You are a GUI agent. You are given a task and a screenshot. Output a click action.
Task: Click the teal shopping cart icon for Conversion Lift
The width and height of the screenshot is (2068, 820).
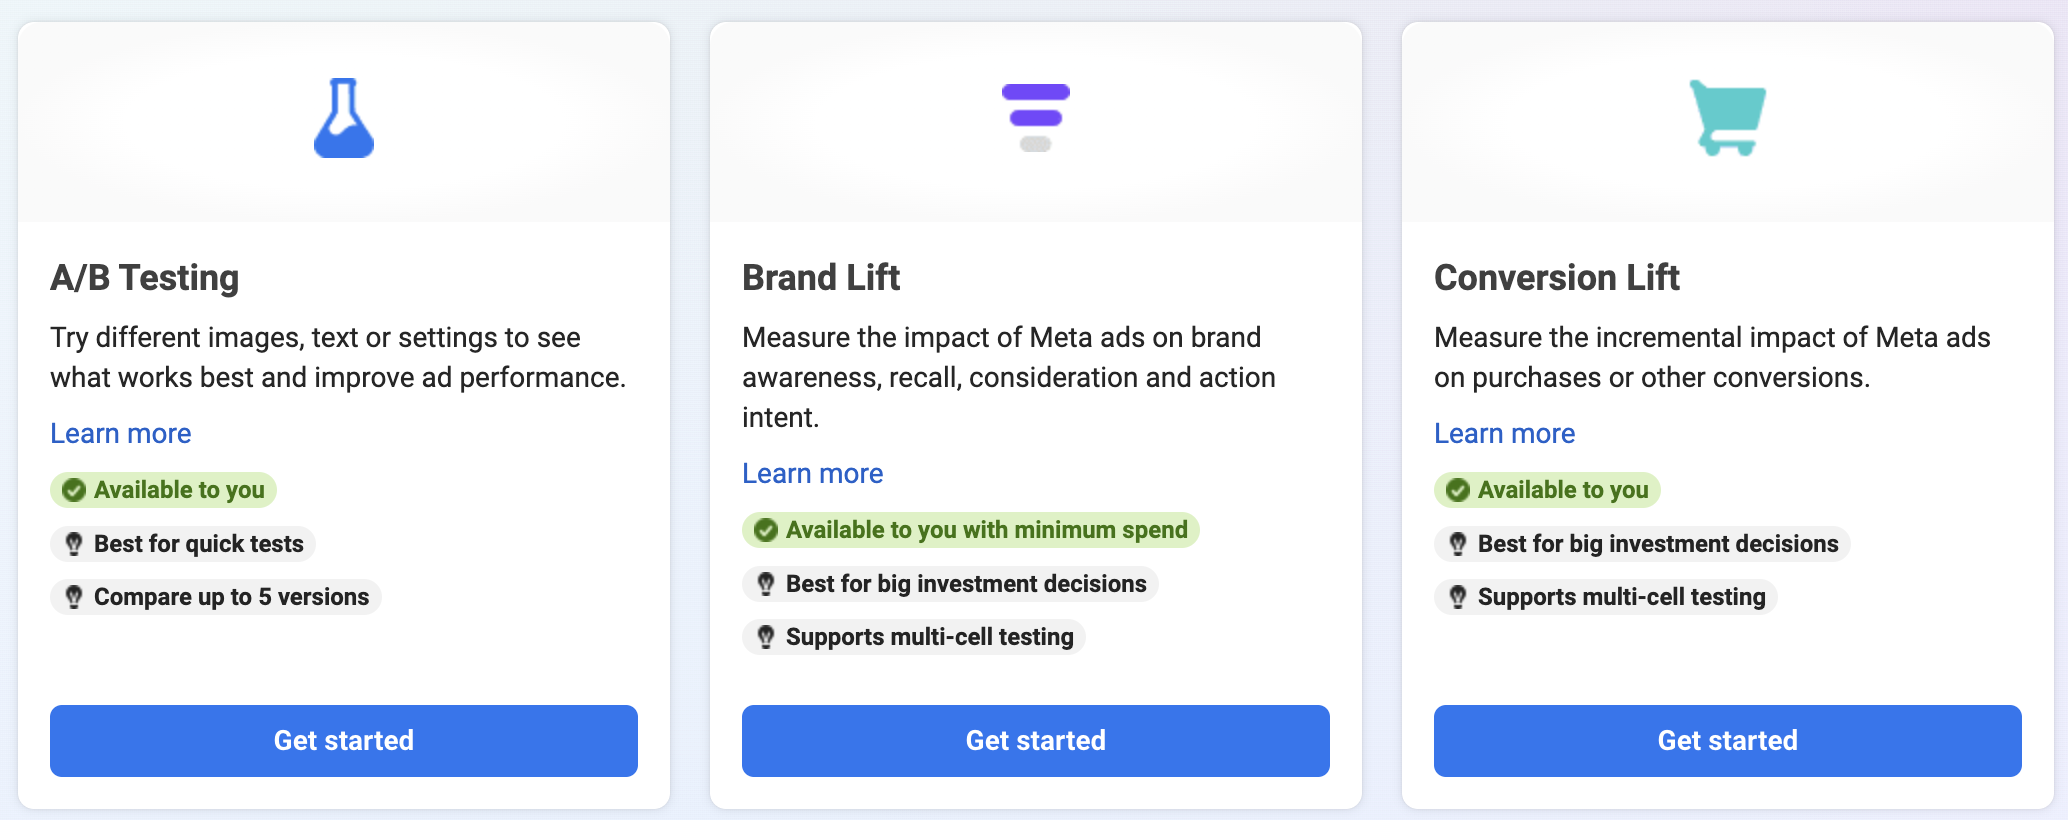click(x=1726, y=118)
